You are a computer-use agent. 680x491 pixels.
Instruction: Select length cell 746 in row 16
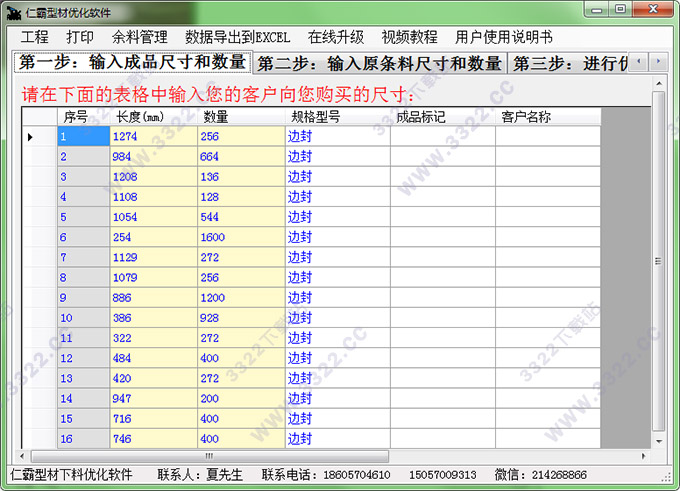[154, 439]
